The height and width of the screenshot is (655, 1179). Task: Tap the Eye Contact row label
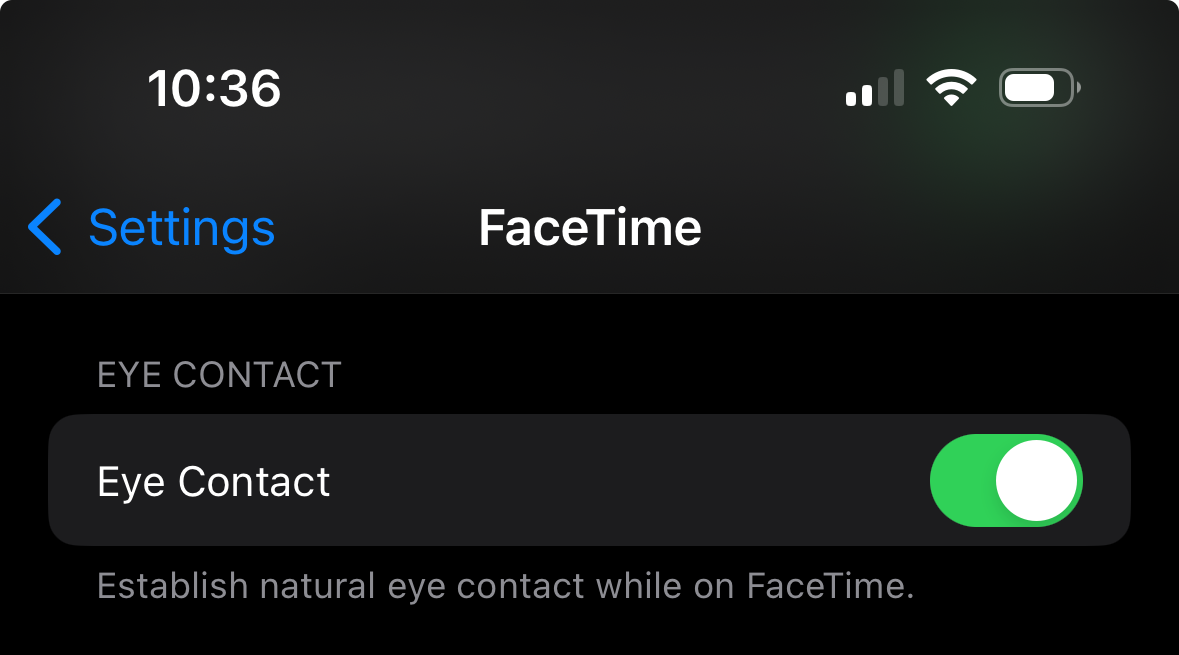pos(214,482)
